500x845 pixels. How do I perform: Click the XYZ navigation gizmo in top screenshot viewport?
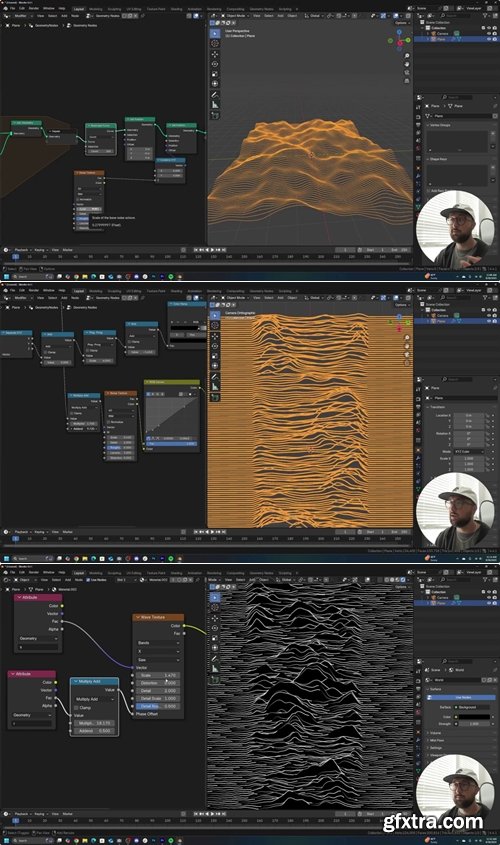click(399, 42)
